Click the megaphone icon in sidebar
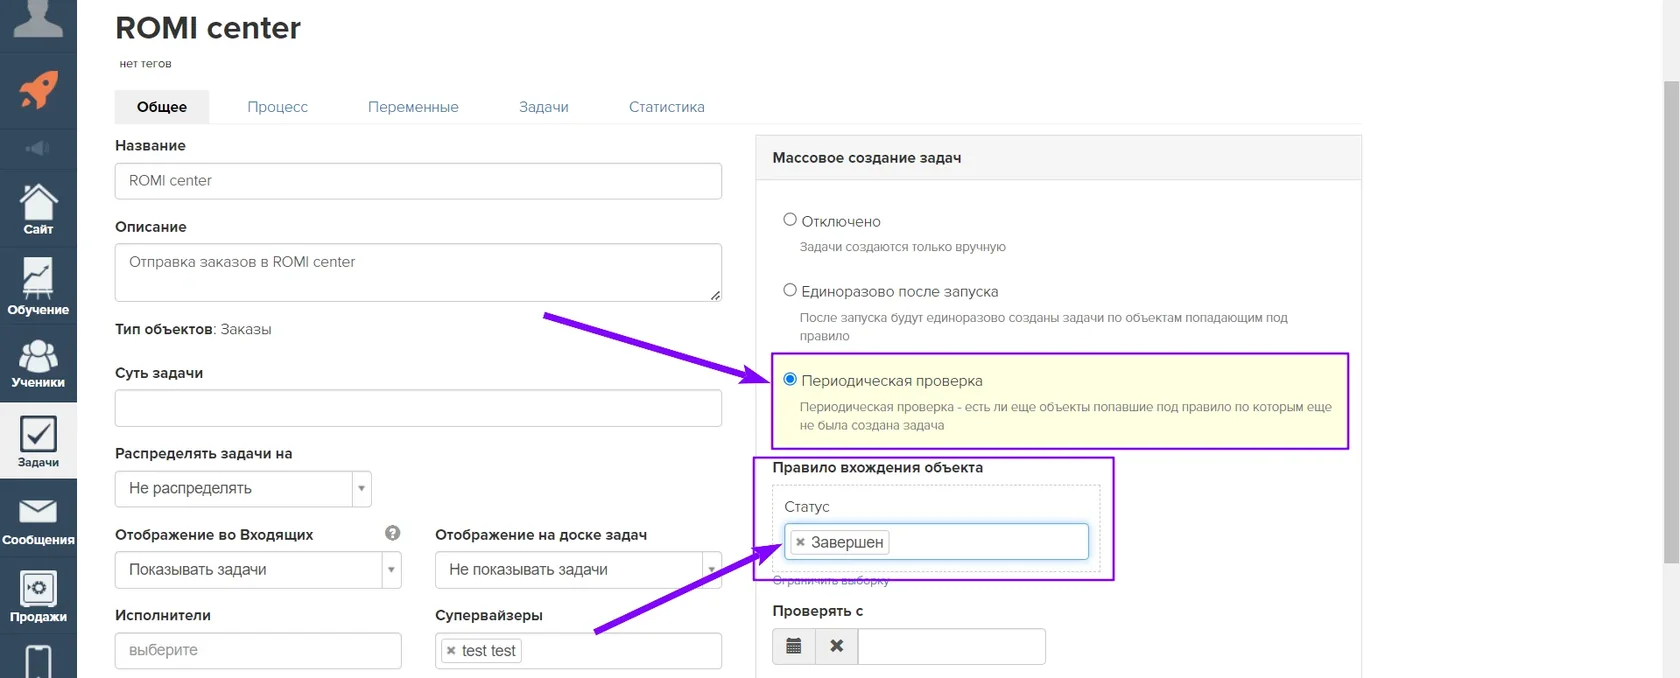 [x=38, y=148]
